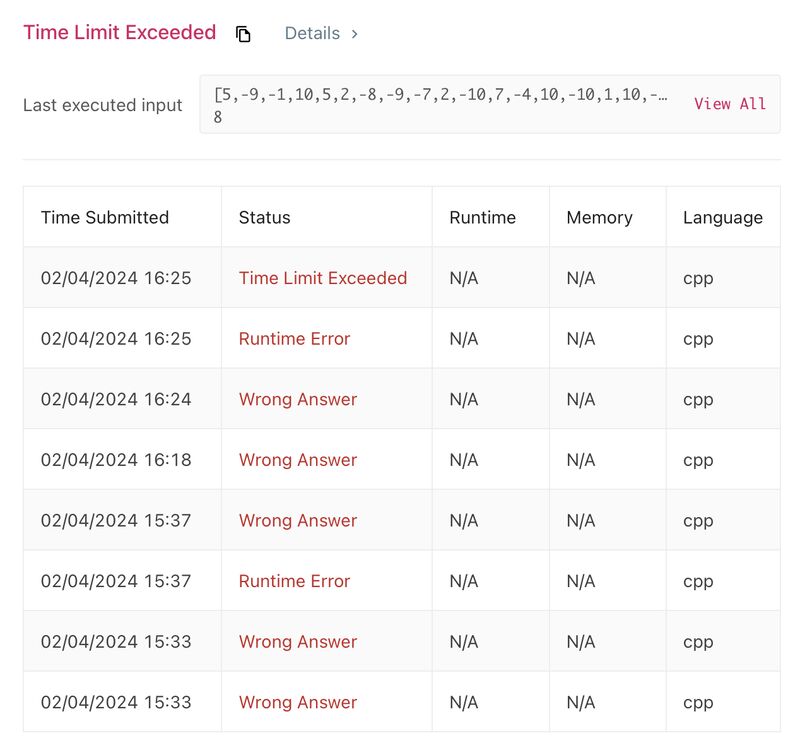800x750 pixels.
Task: Open the Time Limit Exceeded submission status
Action: coord(322,278)
